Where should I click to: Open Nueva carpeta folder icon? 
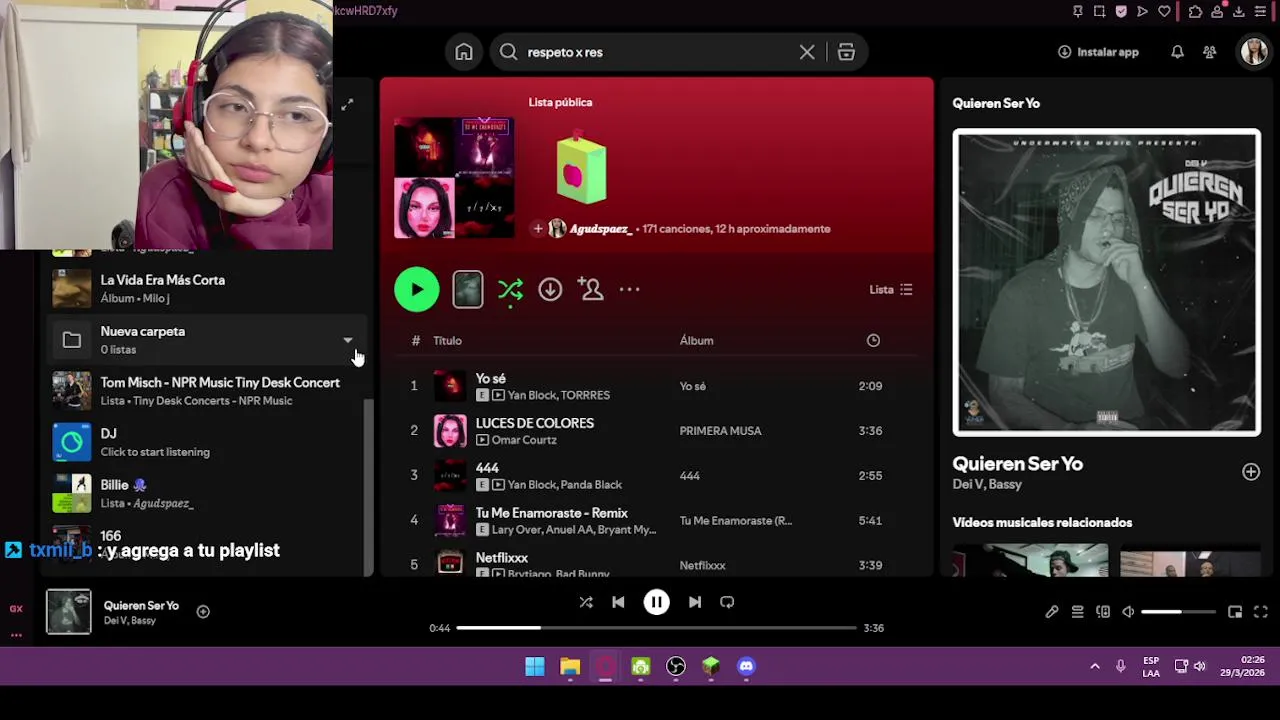click(72, 340)
